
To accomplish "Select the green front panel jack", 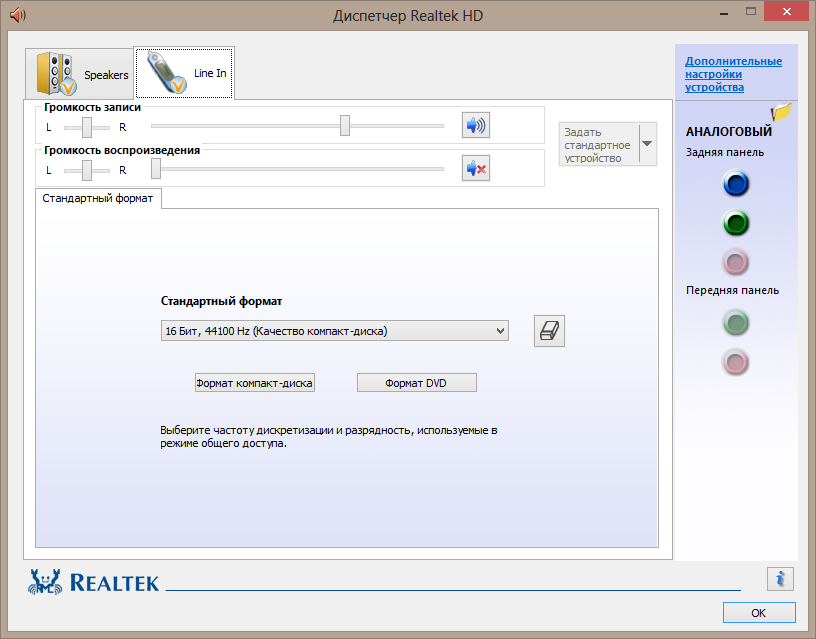I will (x=736, y=323).
